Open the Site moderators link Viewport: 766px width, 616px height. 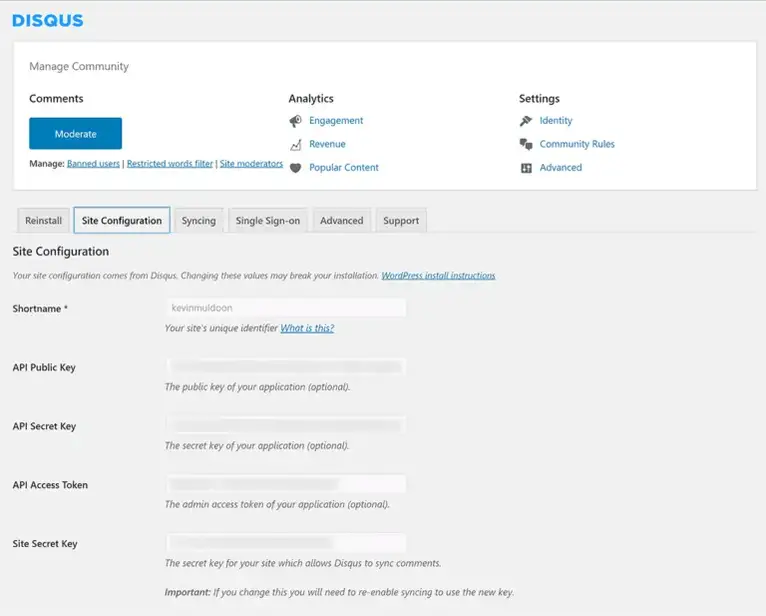pyautogui.click(x=251, y=164)
